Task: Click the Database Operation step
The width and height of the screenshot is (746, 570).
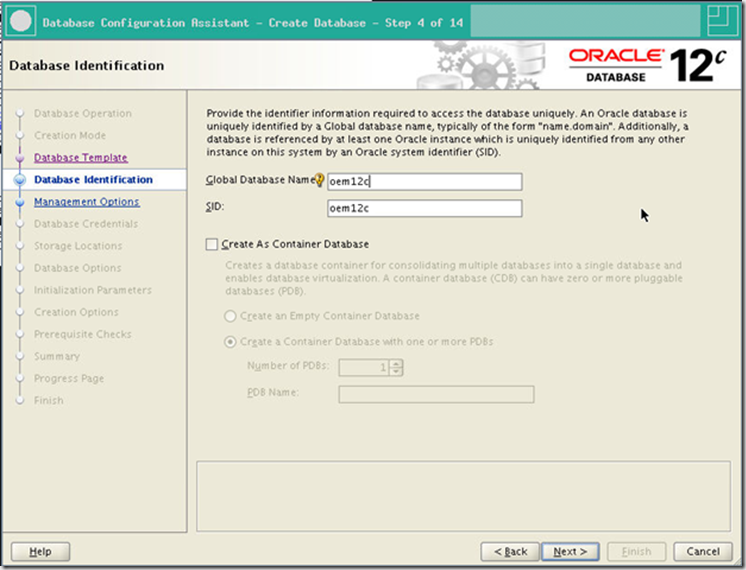Action: pyautogui.click(x=83, y=113)
